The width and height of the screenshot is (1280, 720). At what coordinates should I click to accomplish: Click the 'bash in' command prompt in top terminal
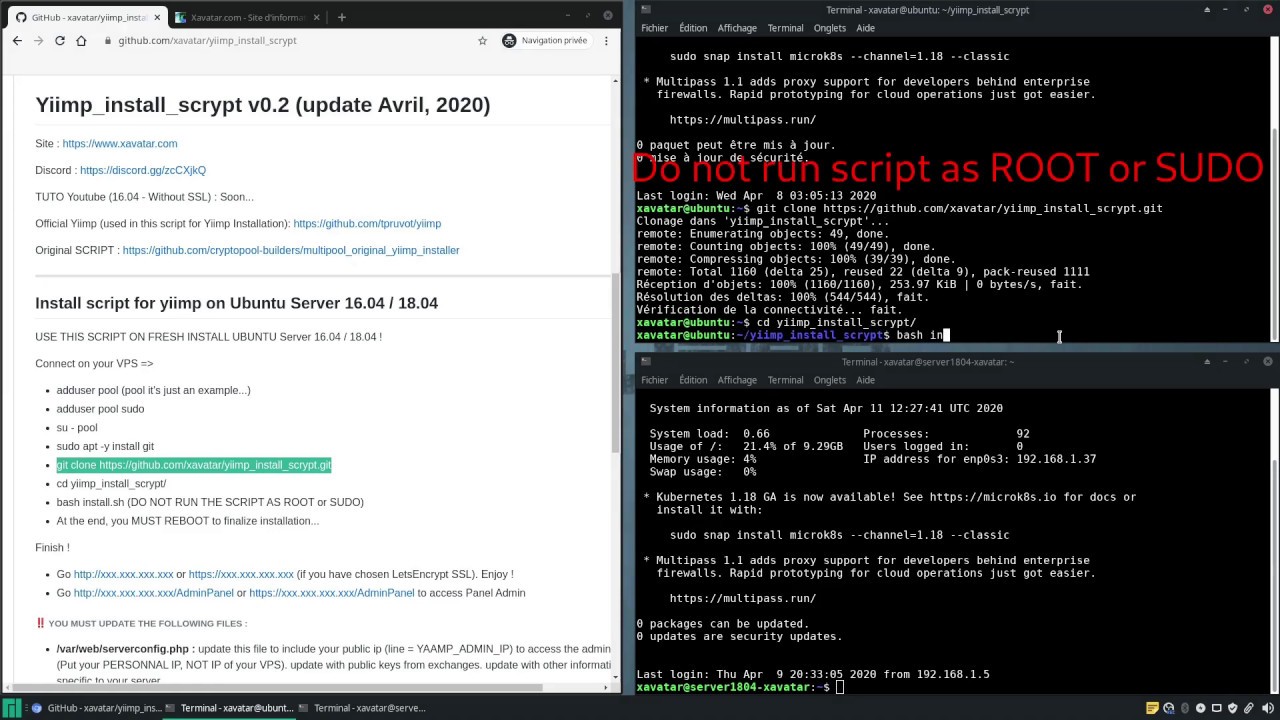click(793, 335)
